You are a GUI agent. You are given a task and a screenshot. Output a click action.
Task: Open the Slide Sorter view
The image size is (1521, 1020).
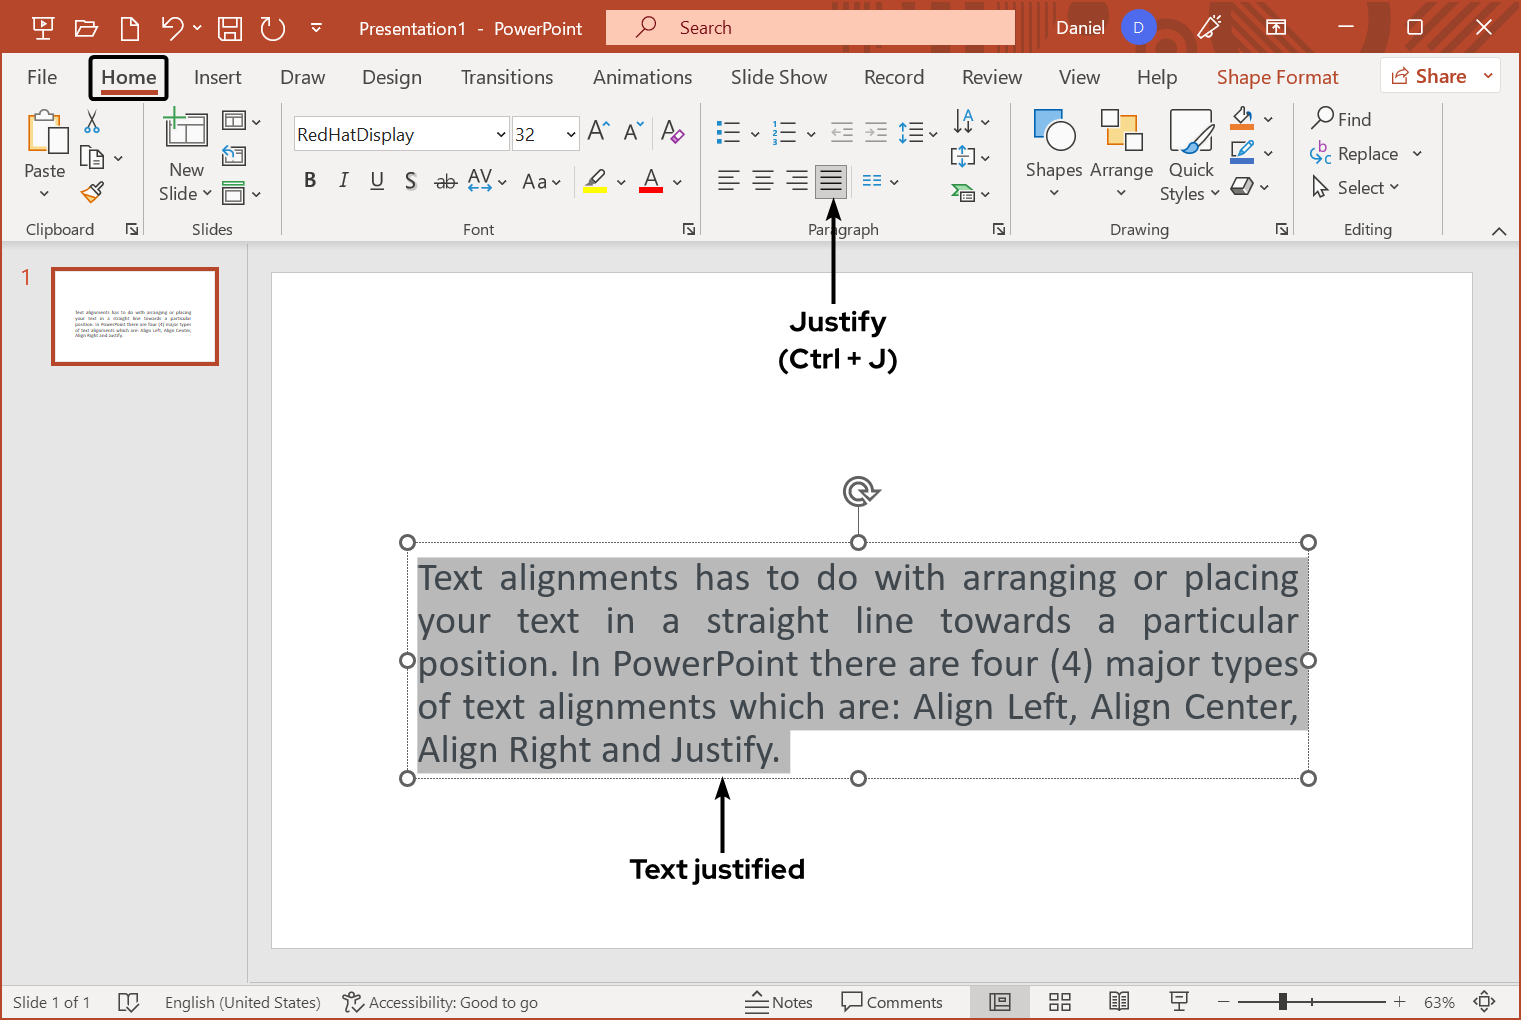coord(1060,1002)
